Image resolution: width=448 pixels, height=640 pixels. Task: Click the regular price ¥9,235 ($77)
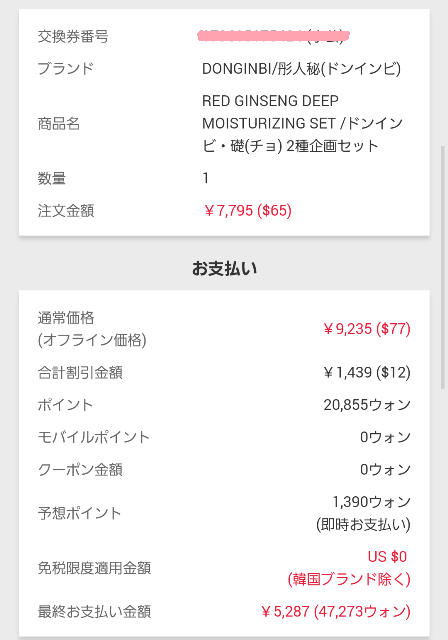tap(367, 329)
